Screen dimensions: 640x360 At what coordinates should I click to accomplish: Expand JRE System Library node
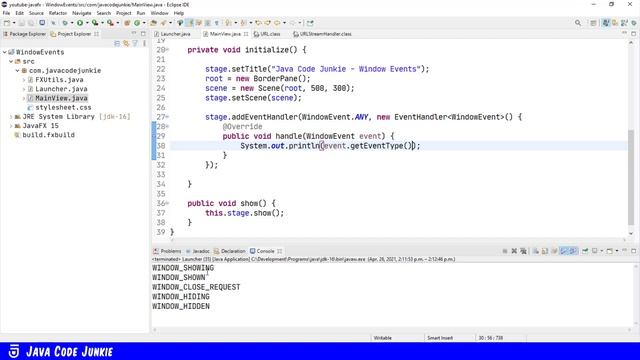pyautogui.click(x=11, y=117)
